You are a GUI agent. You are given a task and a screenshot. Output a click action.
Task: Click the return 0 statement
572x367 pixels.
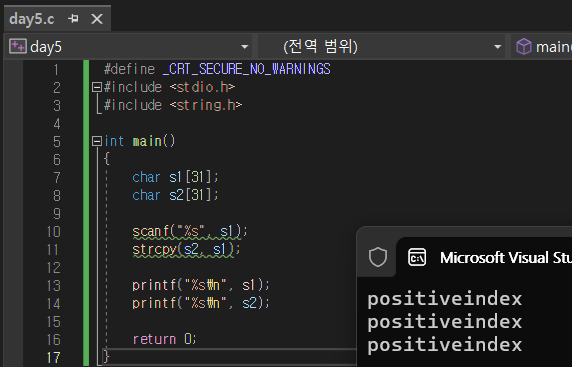tap(165, 339)
